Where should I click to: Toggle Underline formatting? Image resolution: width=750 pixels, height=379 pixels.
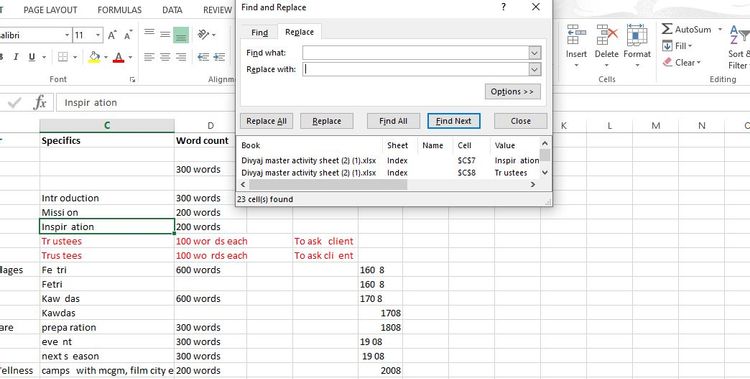pyautogui.click(x=32, y=57)
